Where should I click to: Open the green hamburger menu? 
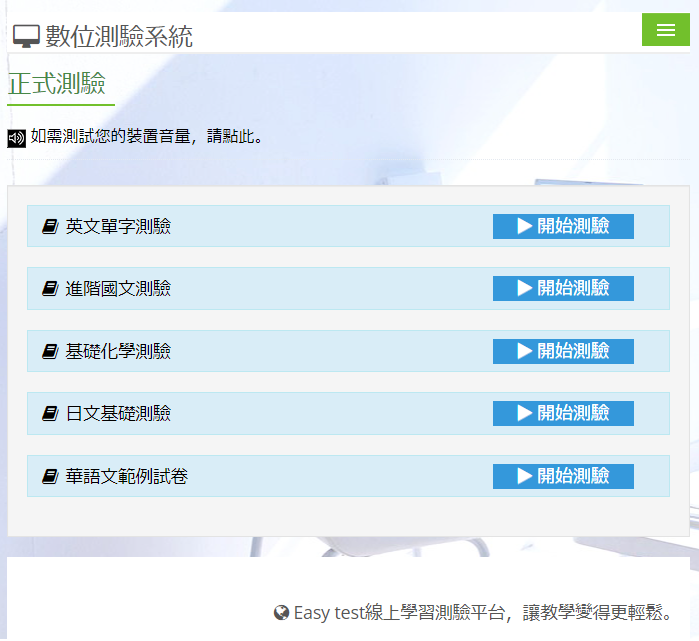pos(666,30)
